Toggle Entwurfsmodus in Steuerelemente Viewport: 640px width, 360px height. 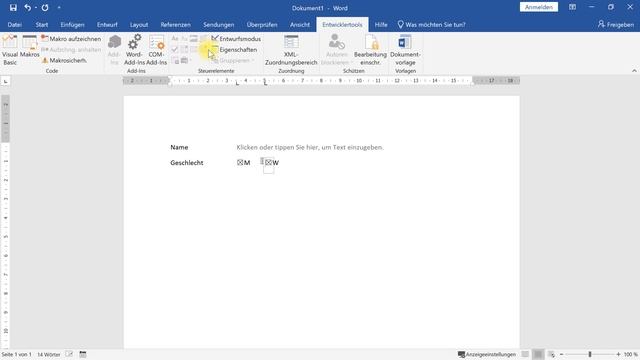236,39
